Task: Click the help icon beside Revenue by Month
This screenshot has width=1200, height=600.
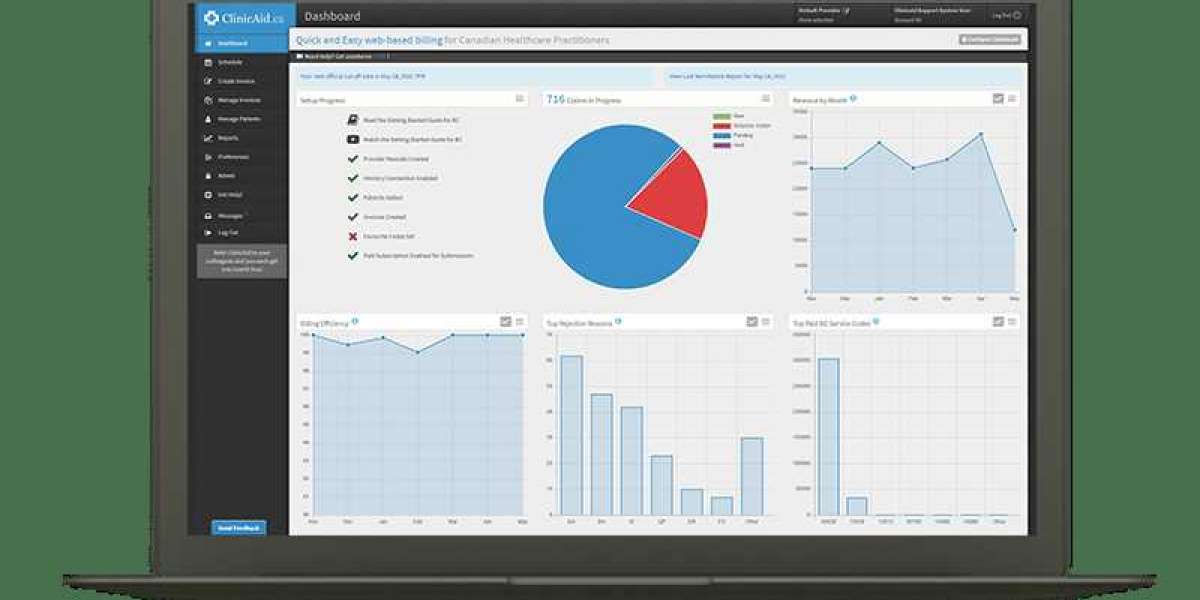Action: coord(853,99)
